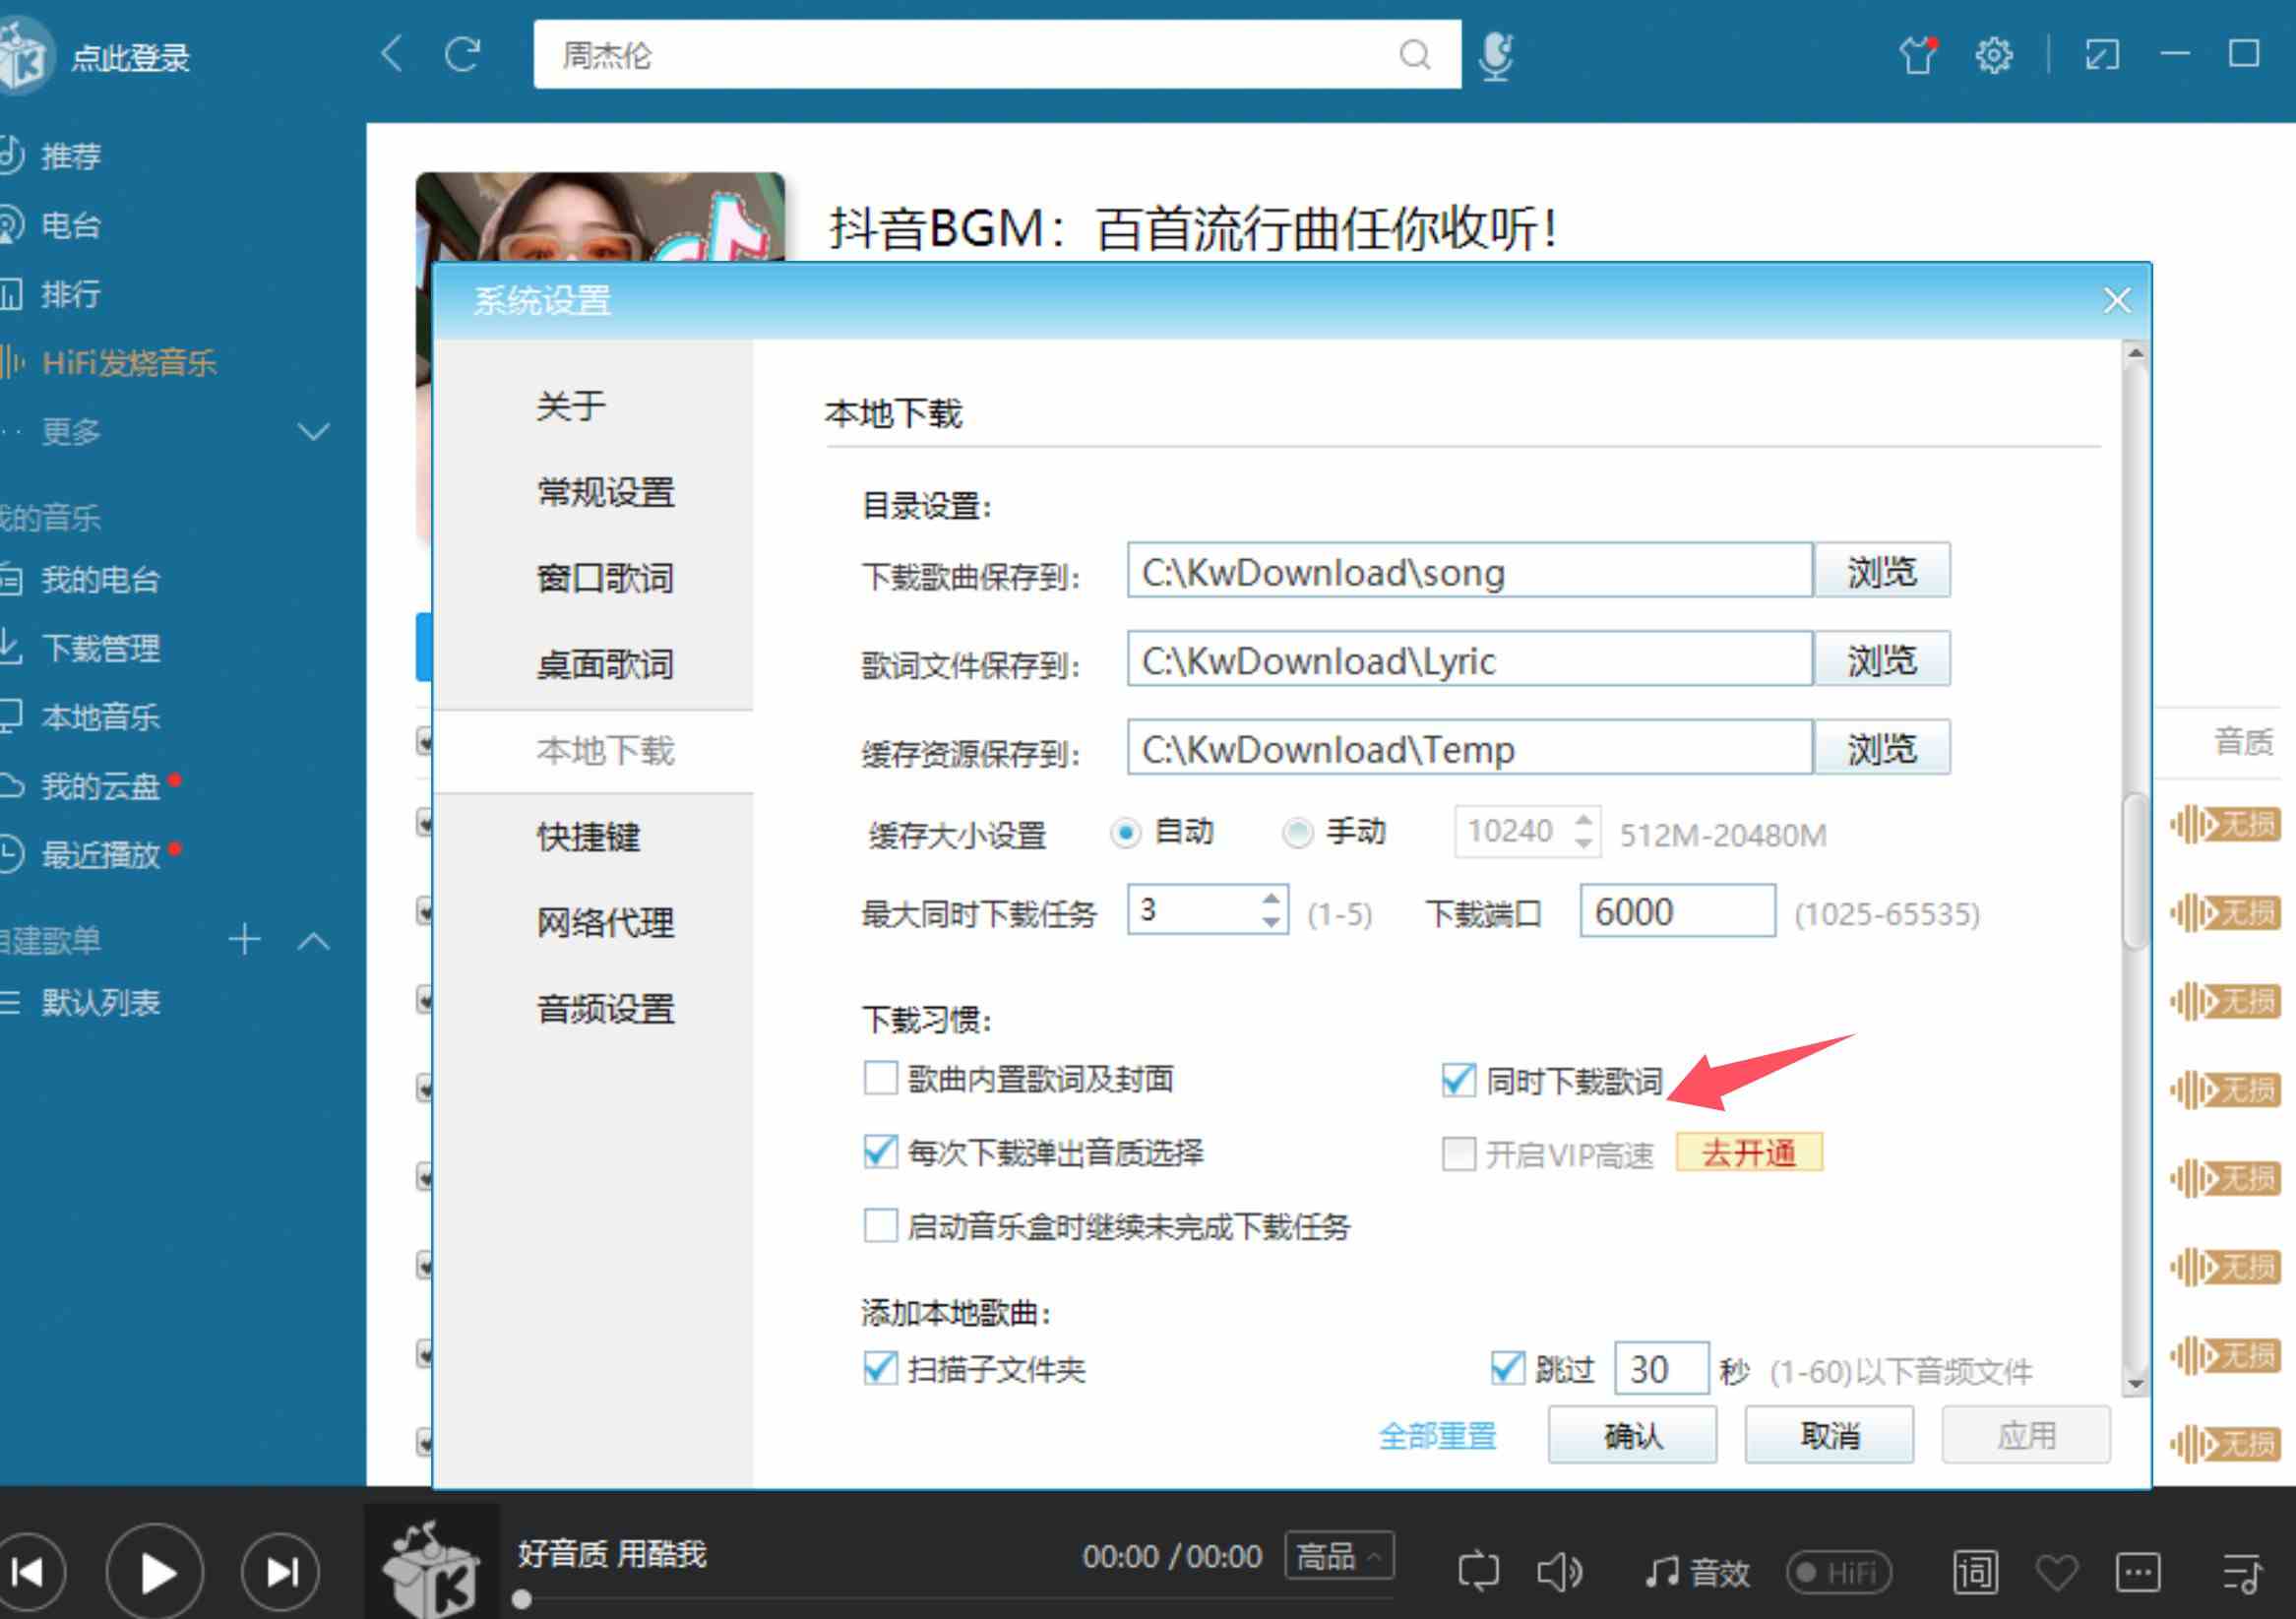Open 我的电台 in the sidebar

(100, 579)
